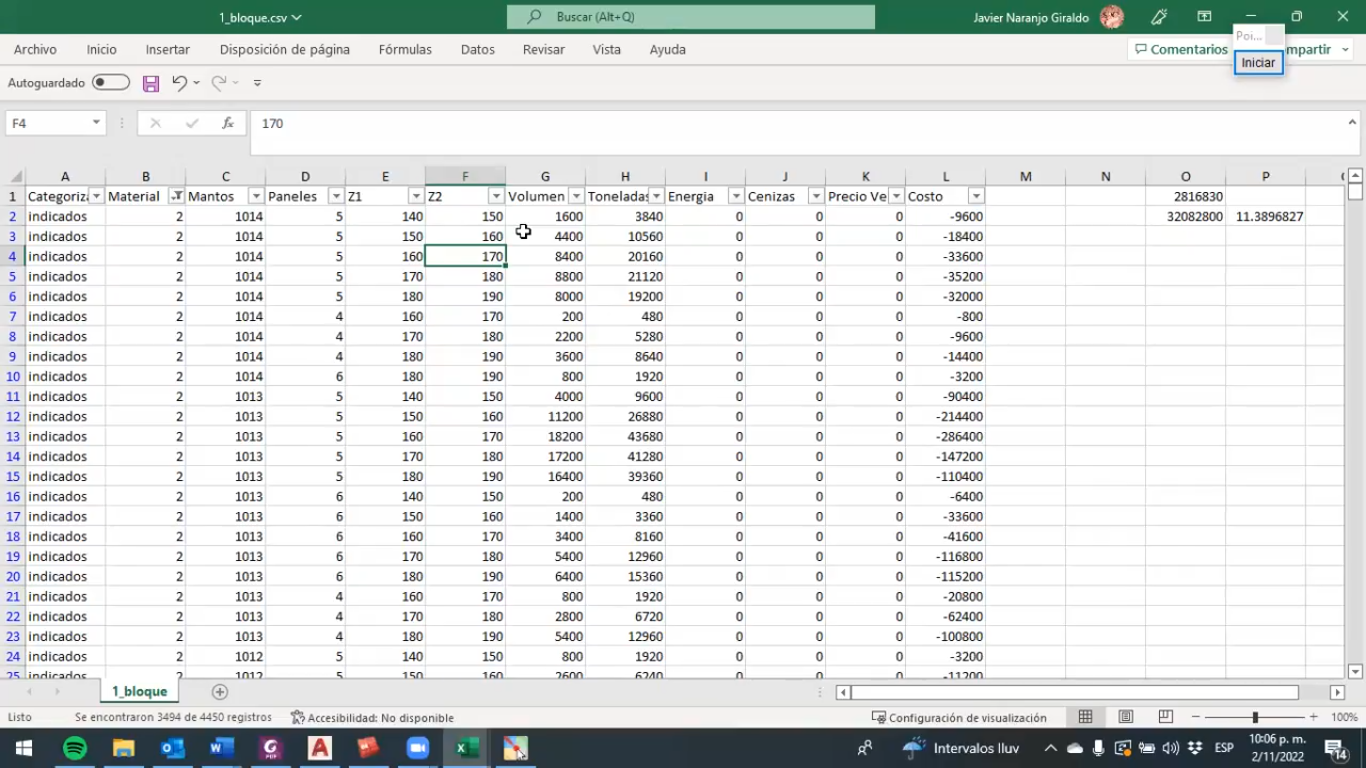
Task: Open Zoom from the taskbar
Action: click(x=417, y=748)
